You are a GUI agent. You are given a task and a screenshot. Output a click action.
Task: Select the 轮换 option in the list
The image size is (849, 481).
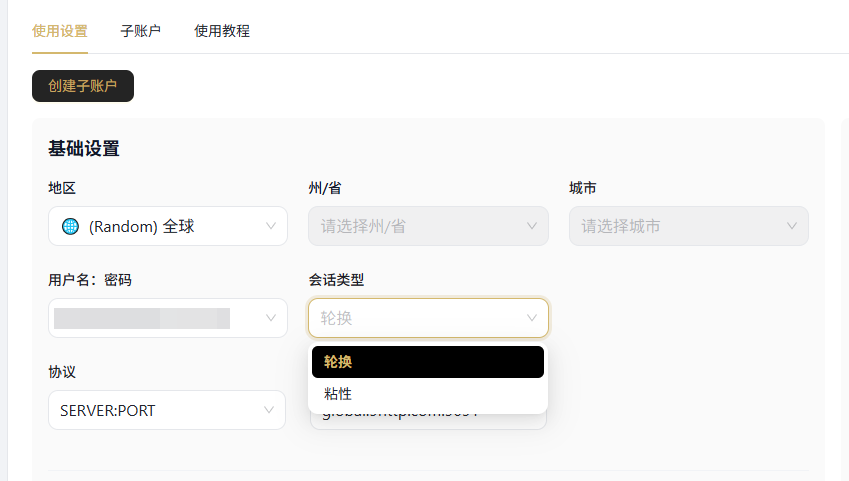point(428,362)
